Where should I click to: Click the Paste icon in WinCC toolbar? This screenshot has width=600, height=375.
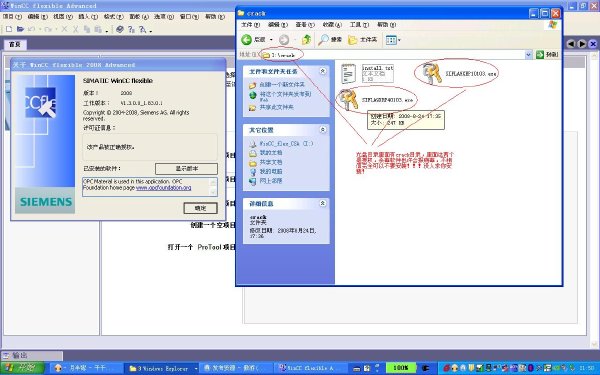tap(98, 29)
